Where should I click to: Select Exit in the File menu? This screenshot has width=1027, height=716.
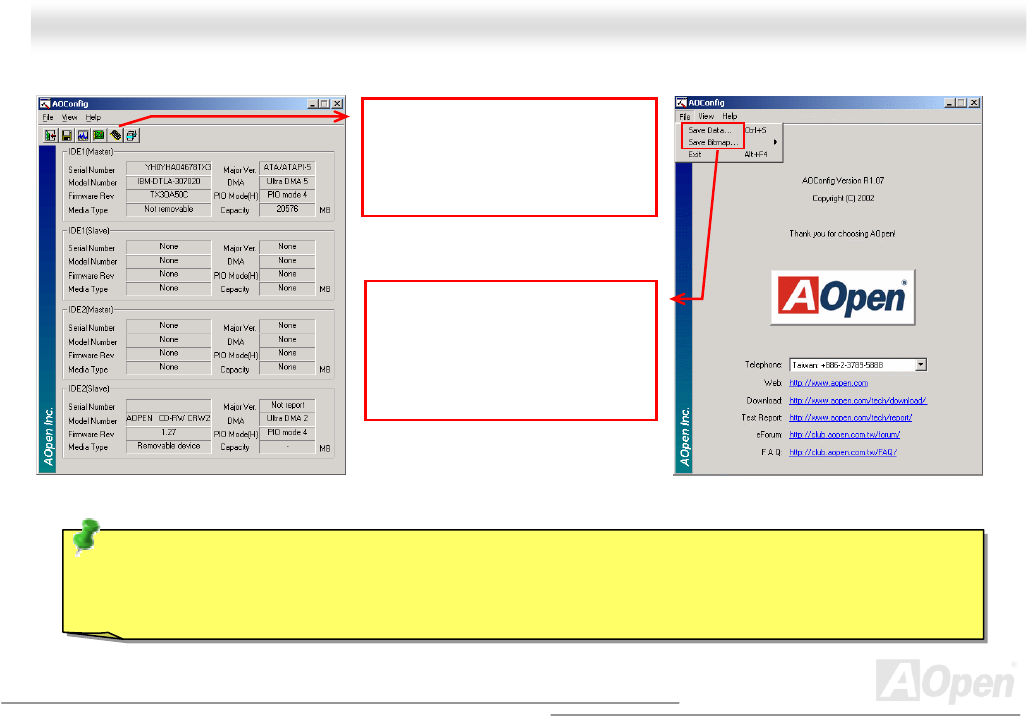728,155
